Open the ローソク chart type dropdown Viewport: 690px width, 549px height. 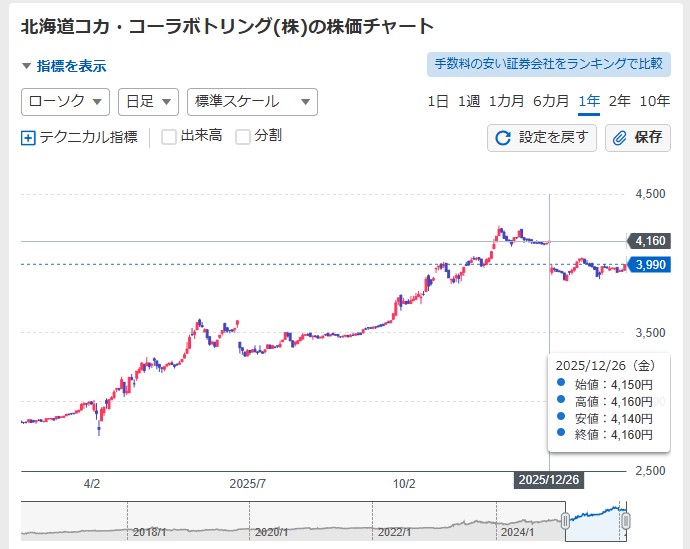65,102
